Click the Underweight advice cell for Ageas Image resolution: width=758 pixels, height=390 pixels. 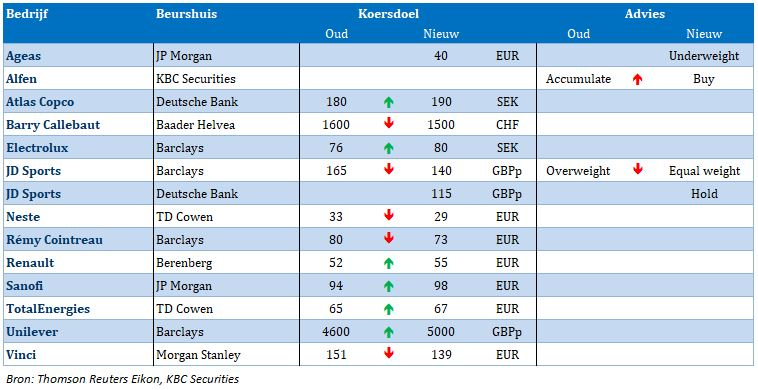tap(704, 56)
